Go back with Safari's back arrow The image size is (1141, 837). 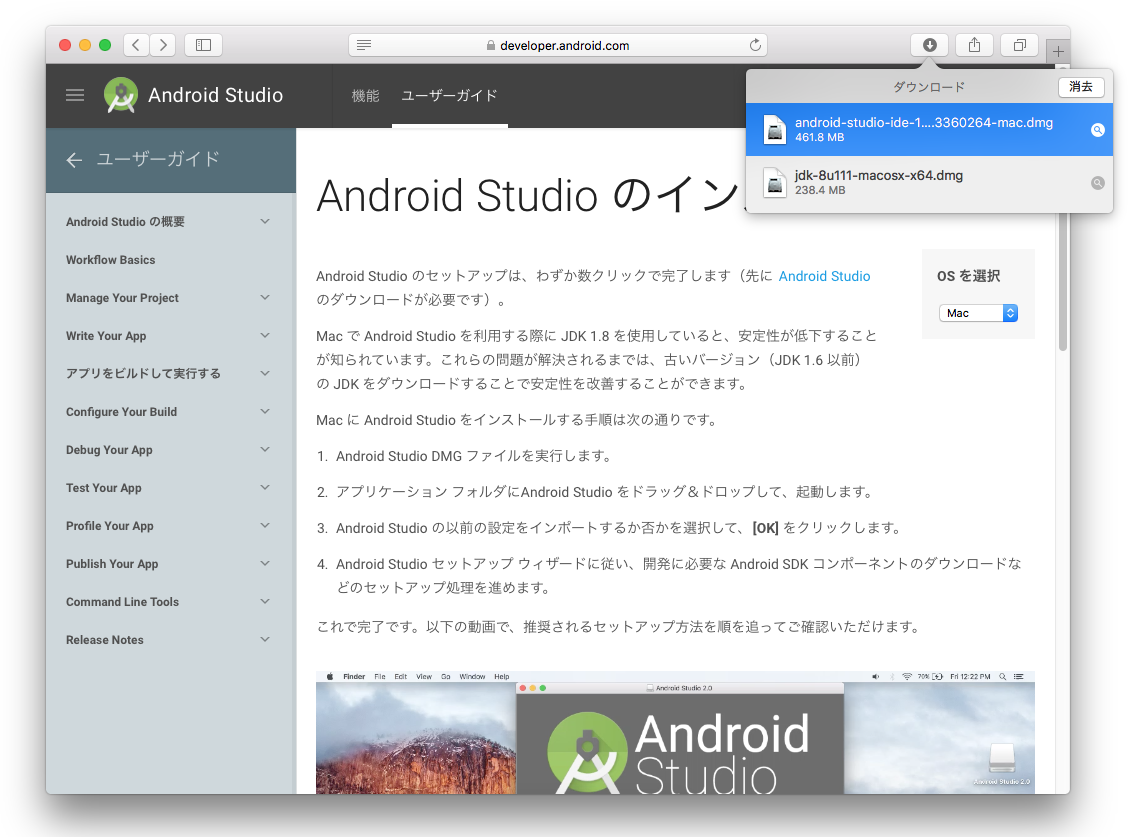pyautogui.click(x=136, y=45)
